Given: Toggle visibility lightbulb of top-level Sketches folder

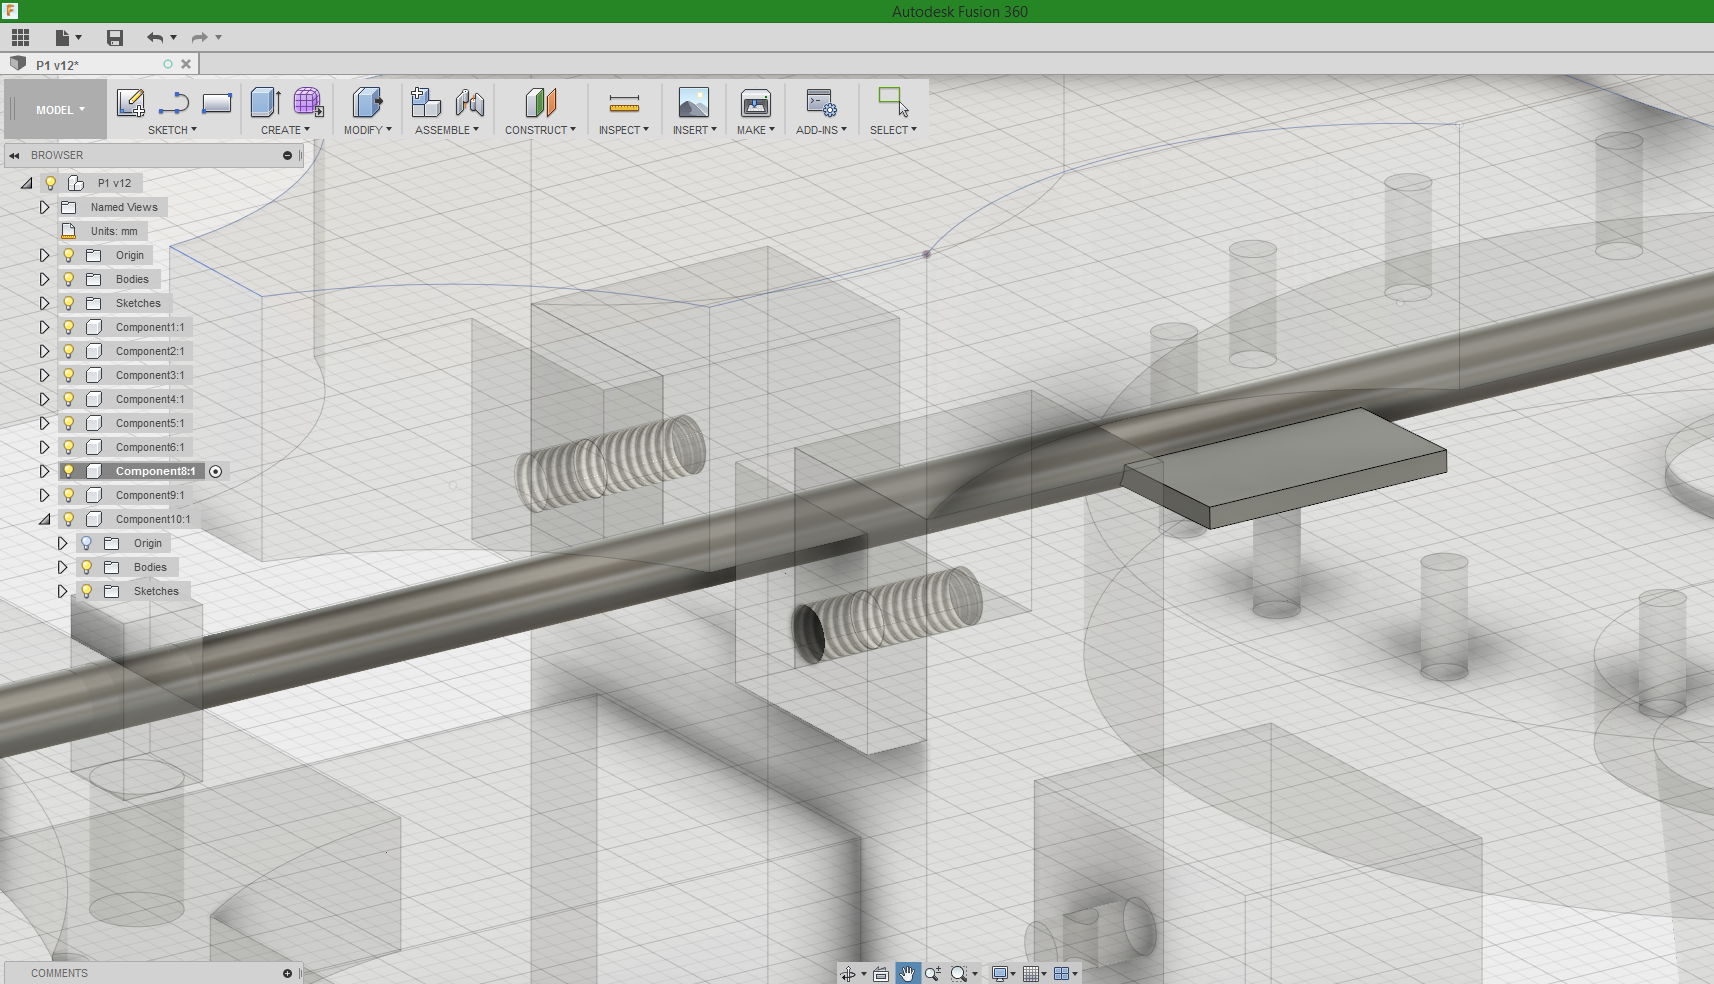Looking at the screenshot, I should tap(68, 303).
